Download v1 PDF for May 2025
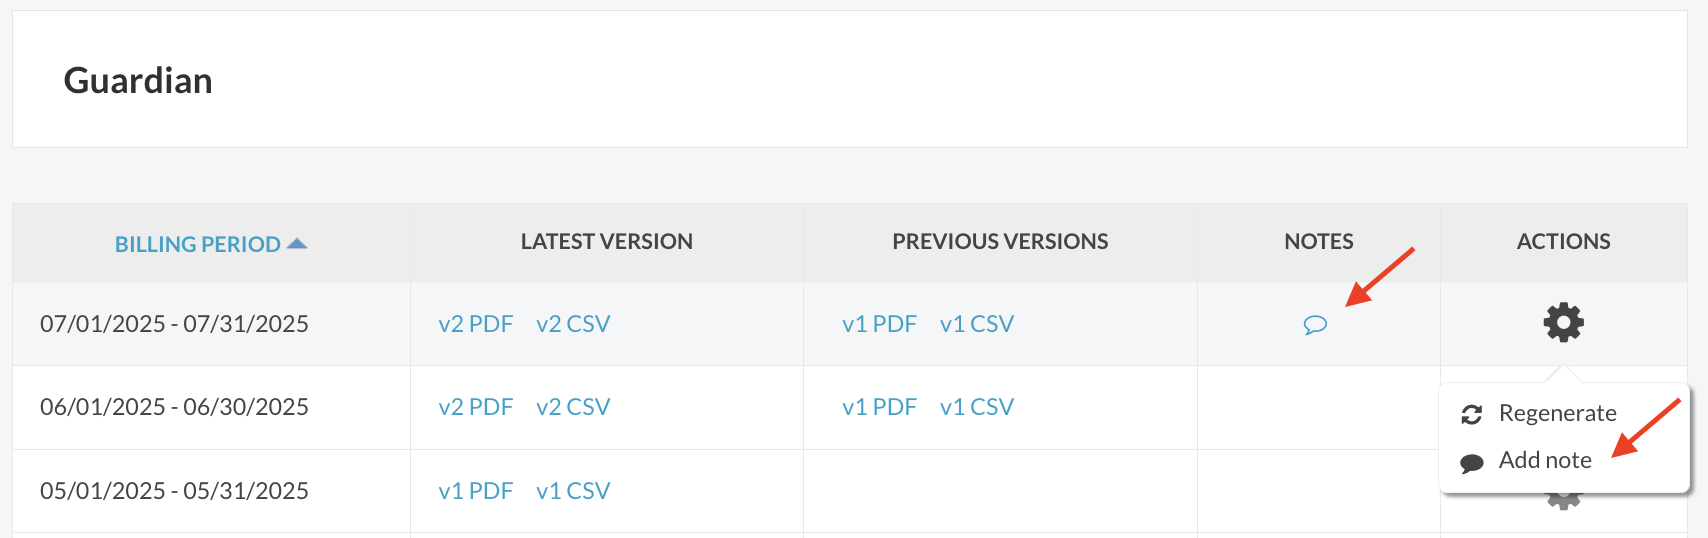Image resolution: width=1708 pixels, height=538 pixels. (475, 491)
